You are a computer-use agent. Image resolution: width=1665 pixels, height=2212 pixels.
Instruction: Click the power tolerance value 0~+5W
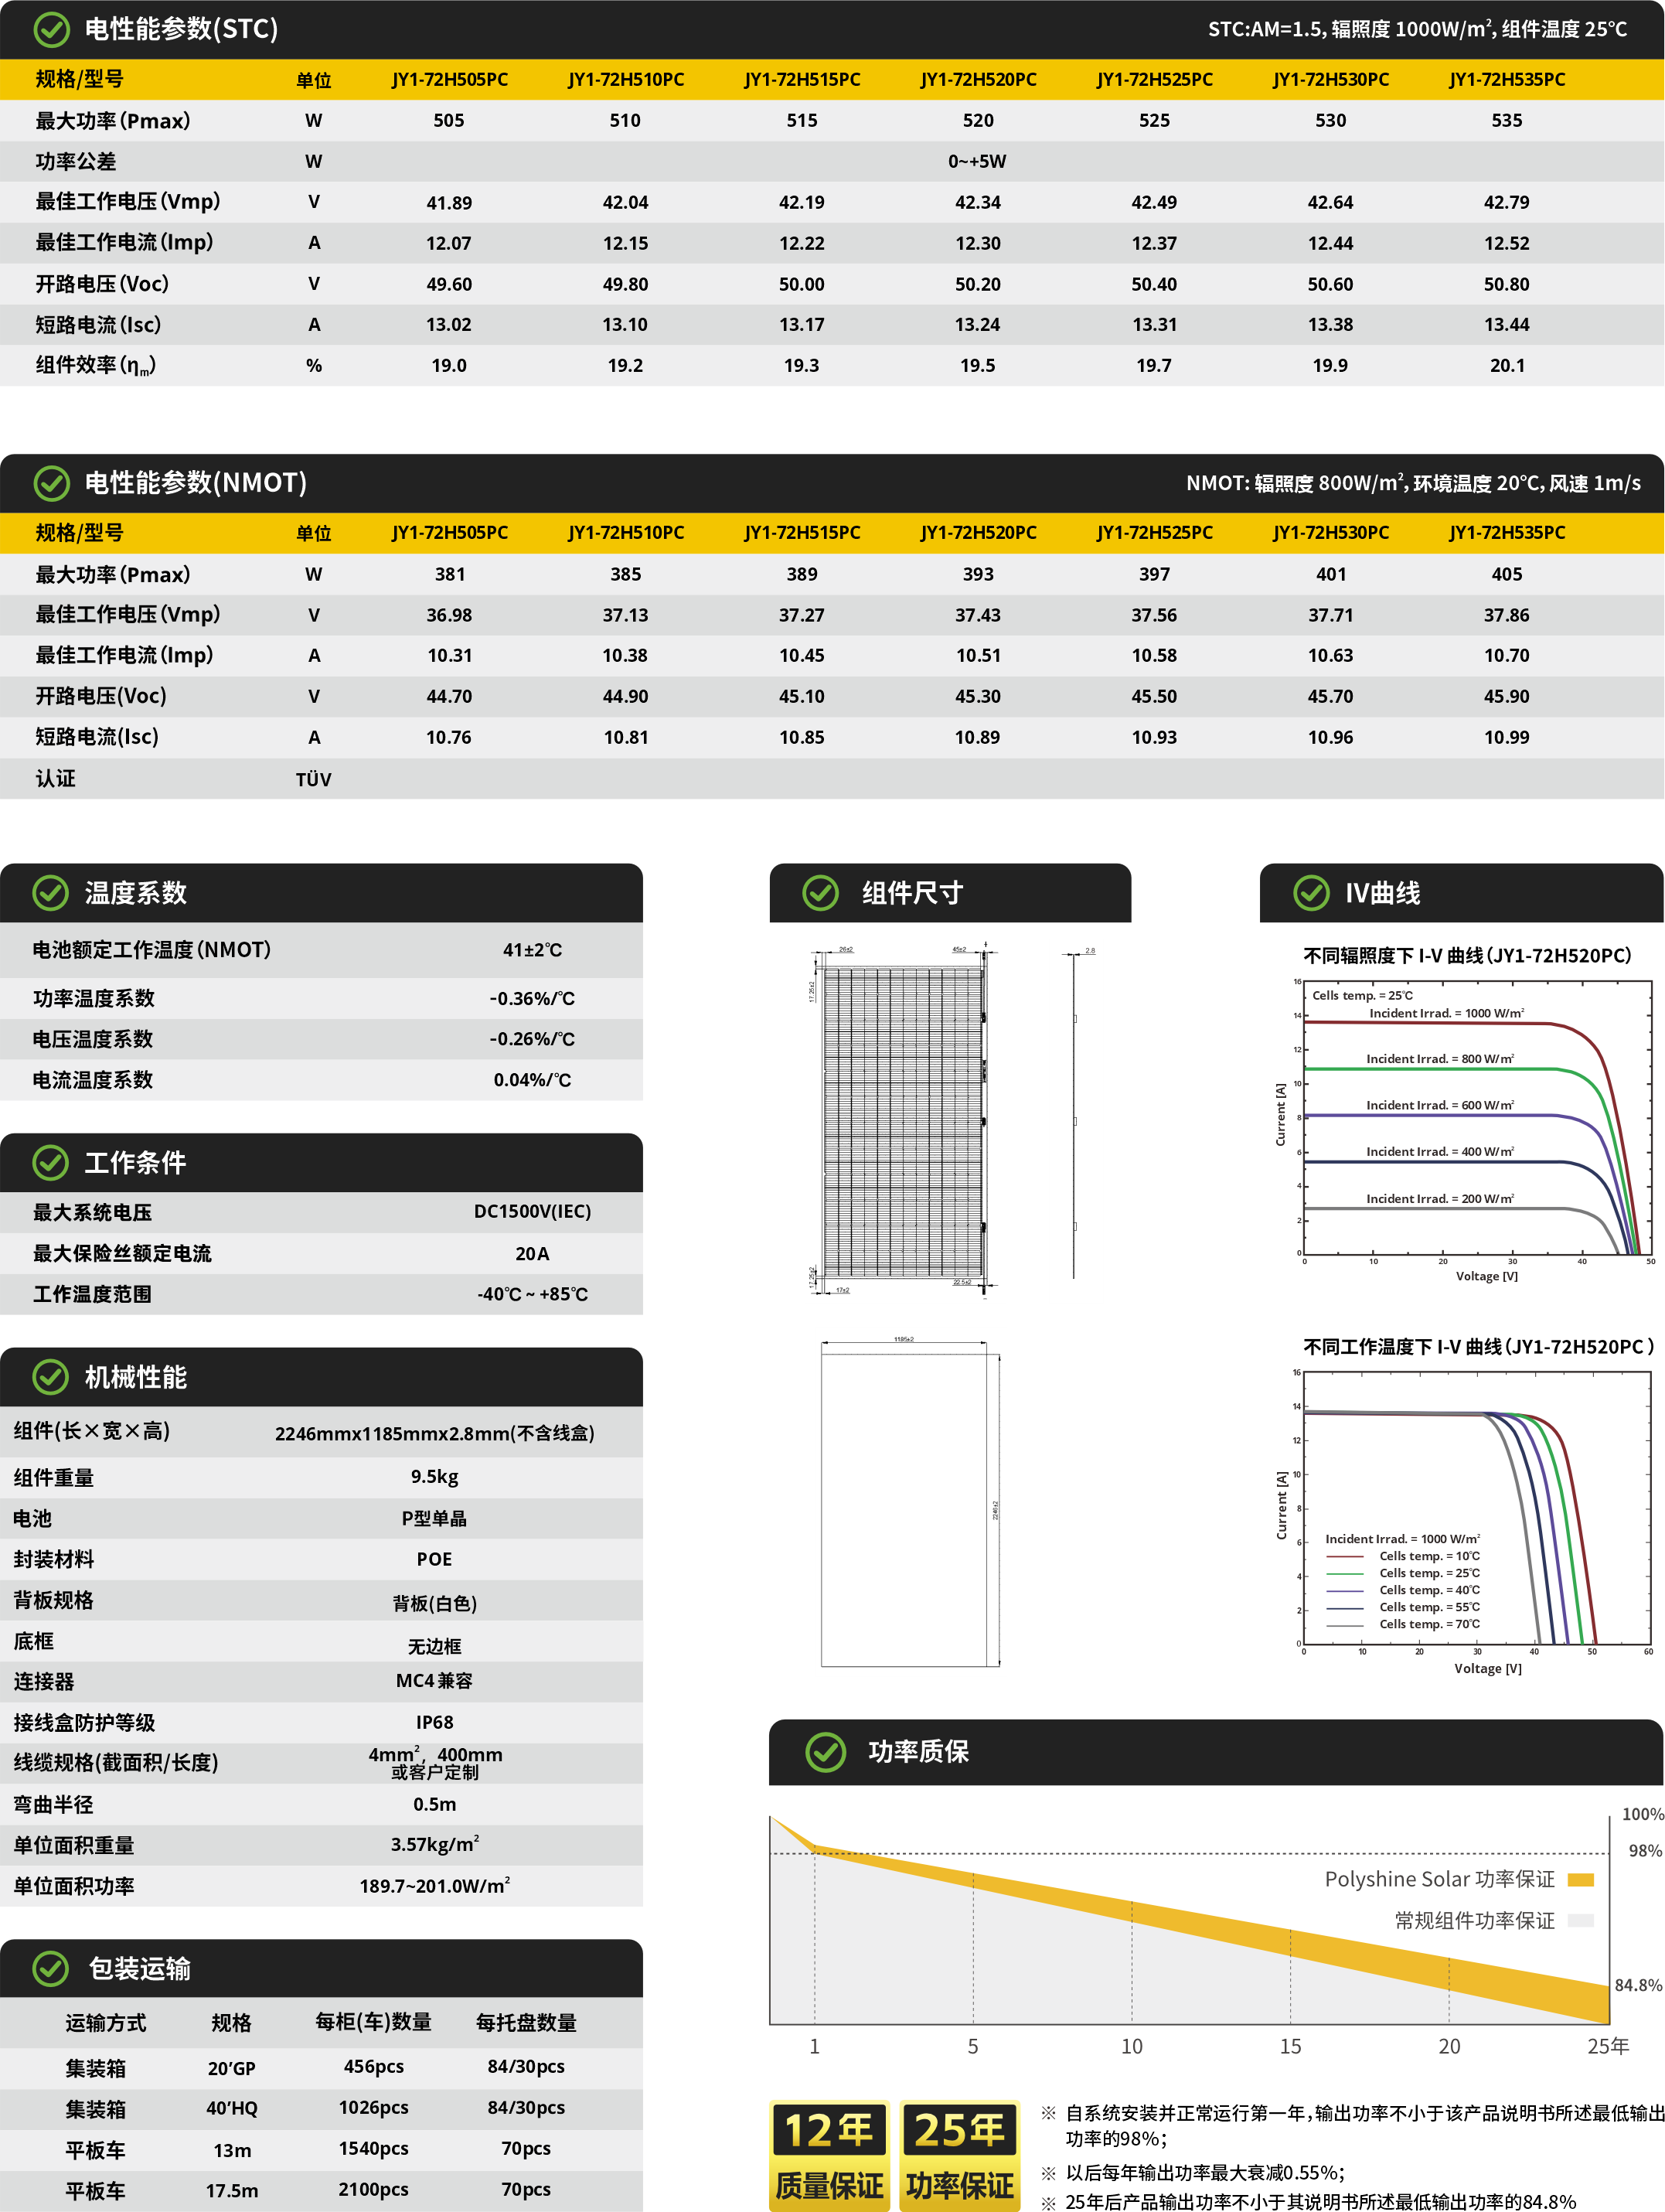[977, 162]
